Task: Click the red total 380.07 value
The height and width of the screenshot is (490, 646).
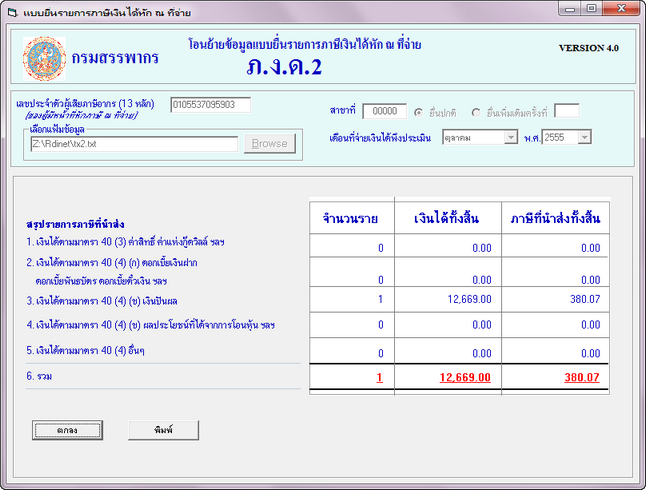Action: click(582, 377)
